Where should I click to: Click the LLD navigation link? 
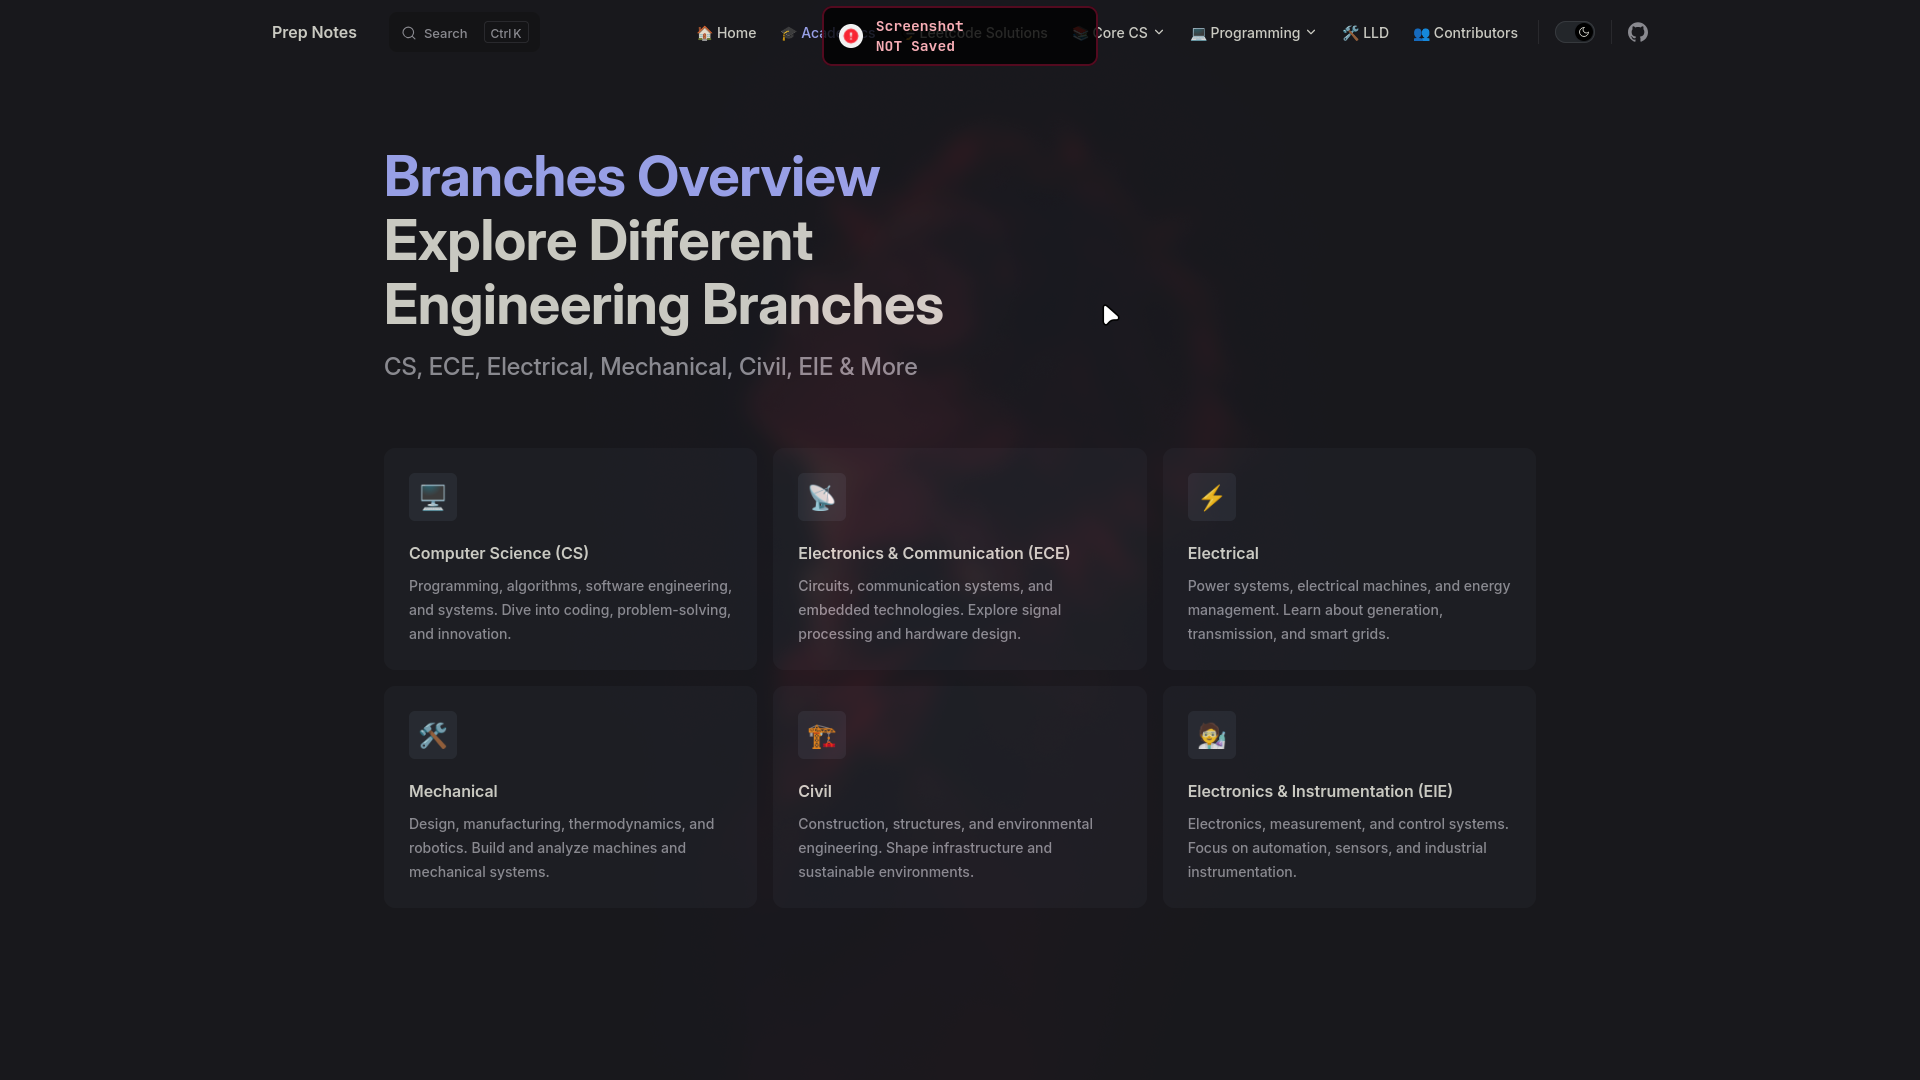pos(1366,32)
